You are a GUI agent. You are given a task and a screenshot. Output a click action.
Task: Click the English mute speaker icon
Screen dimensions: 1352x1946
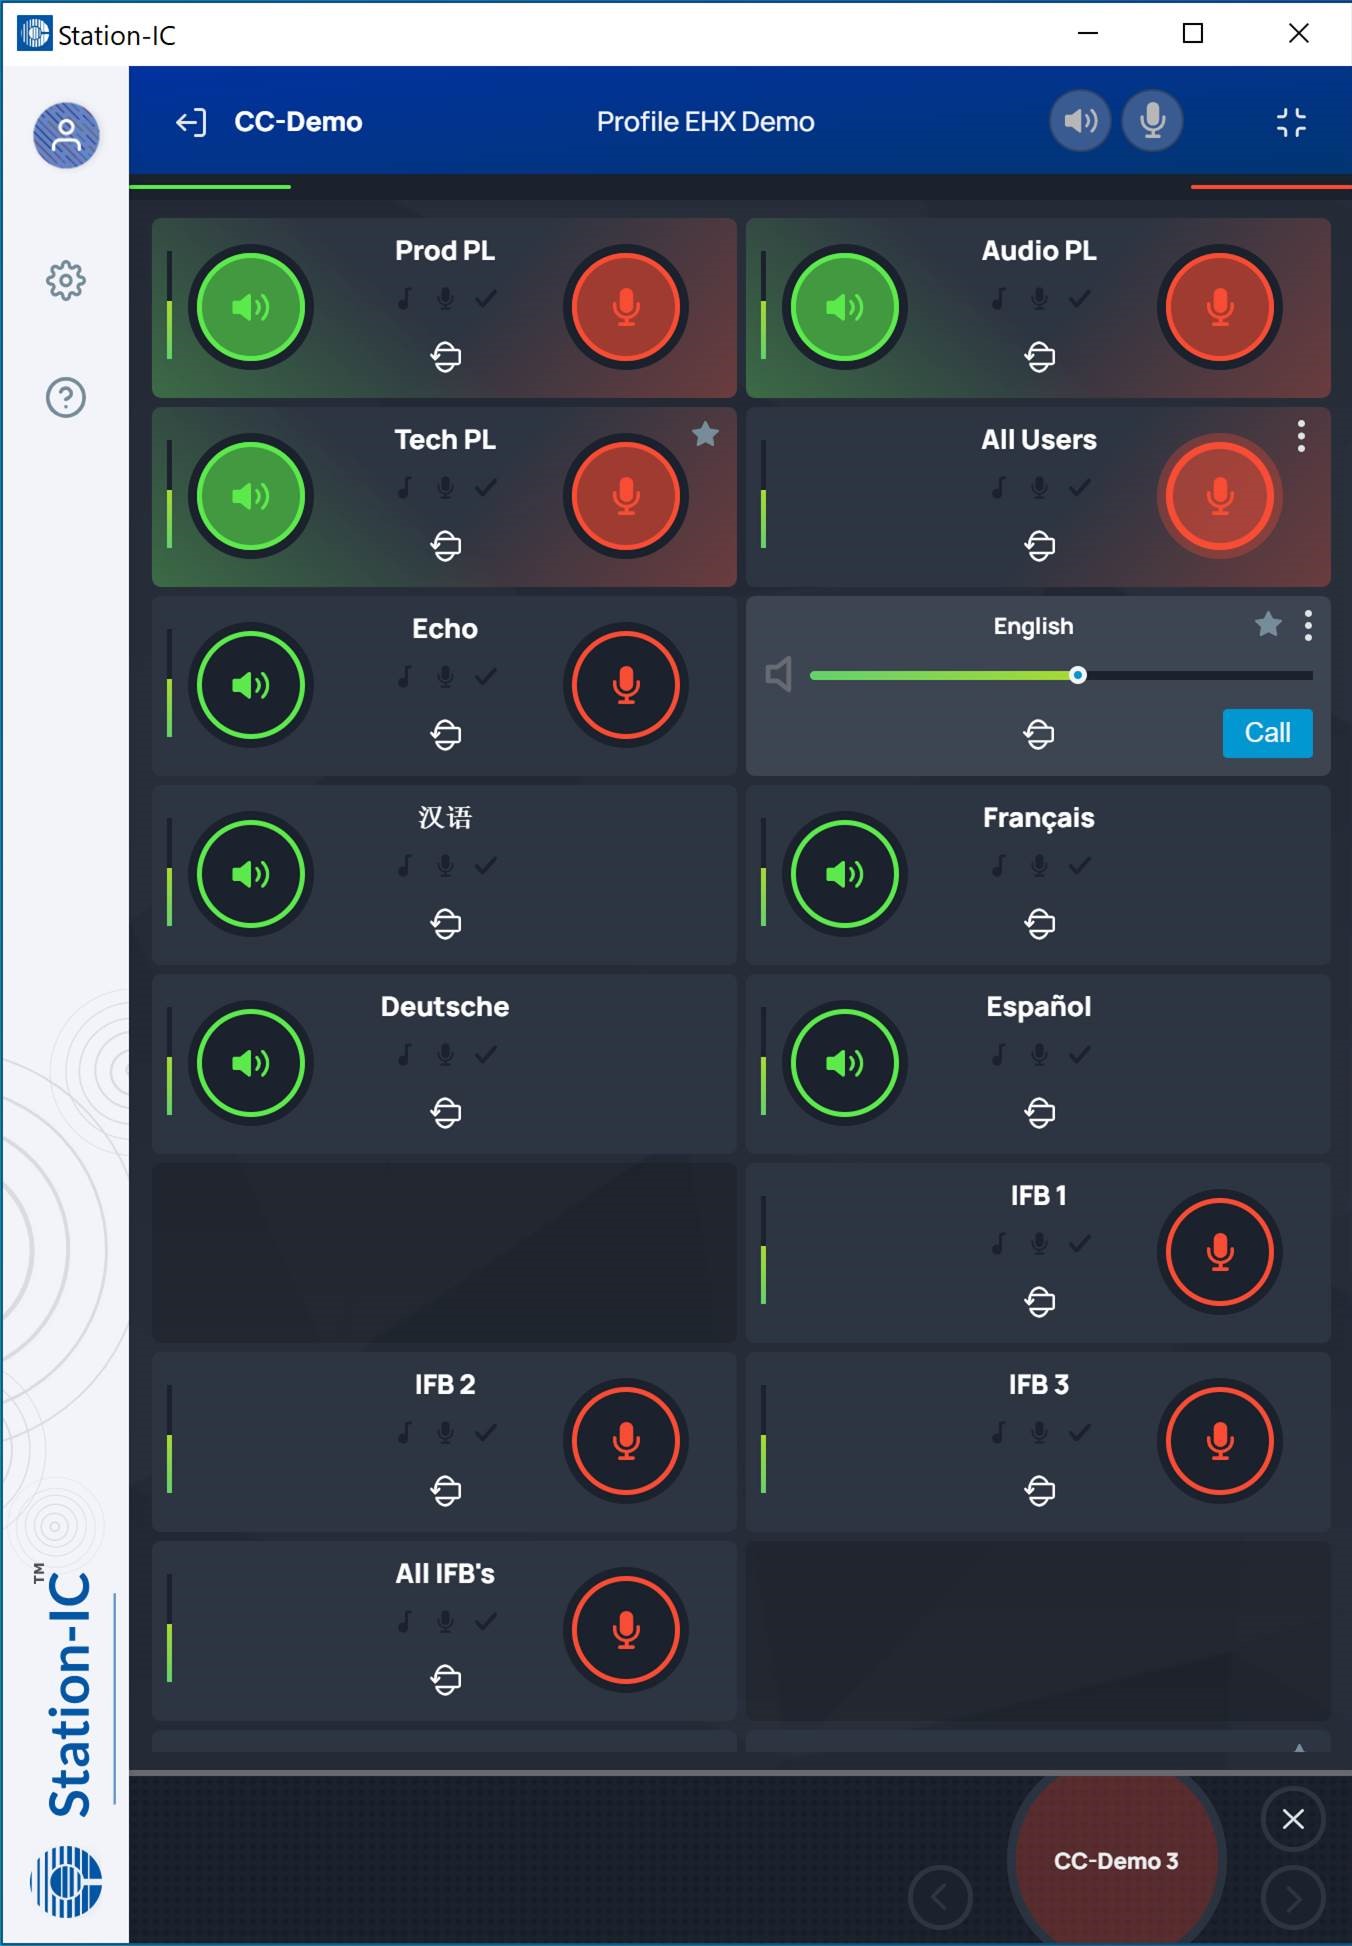(x=779, y=674)
